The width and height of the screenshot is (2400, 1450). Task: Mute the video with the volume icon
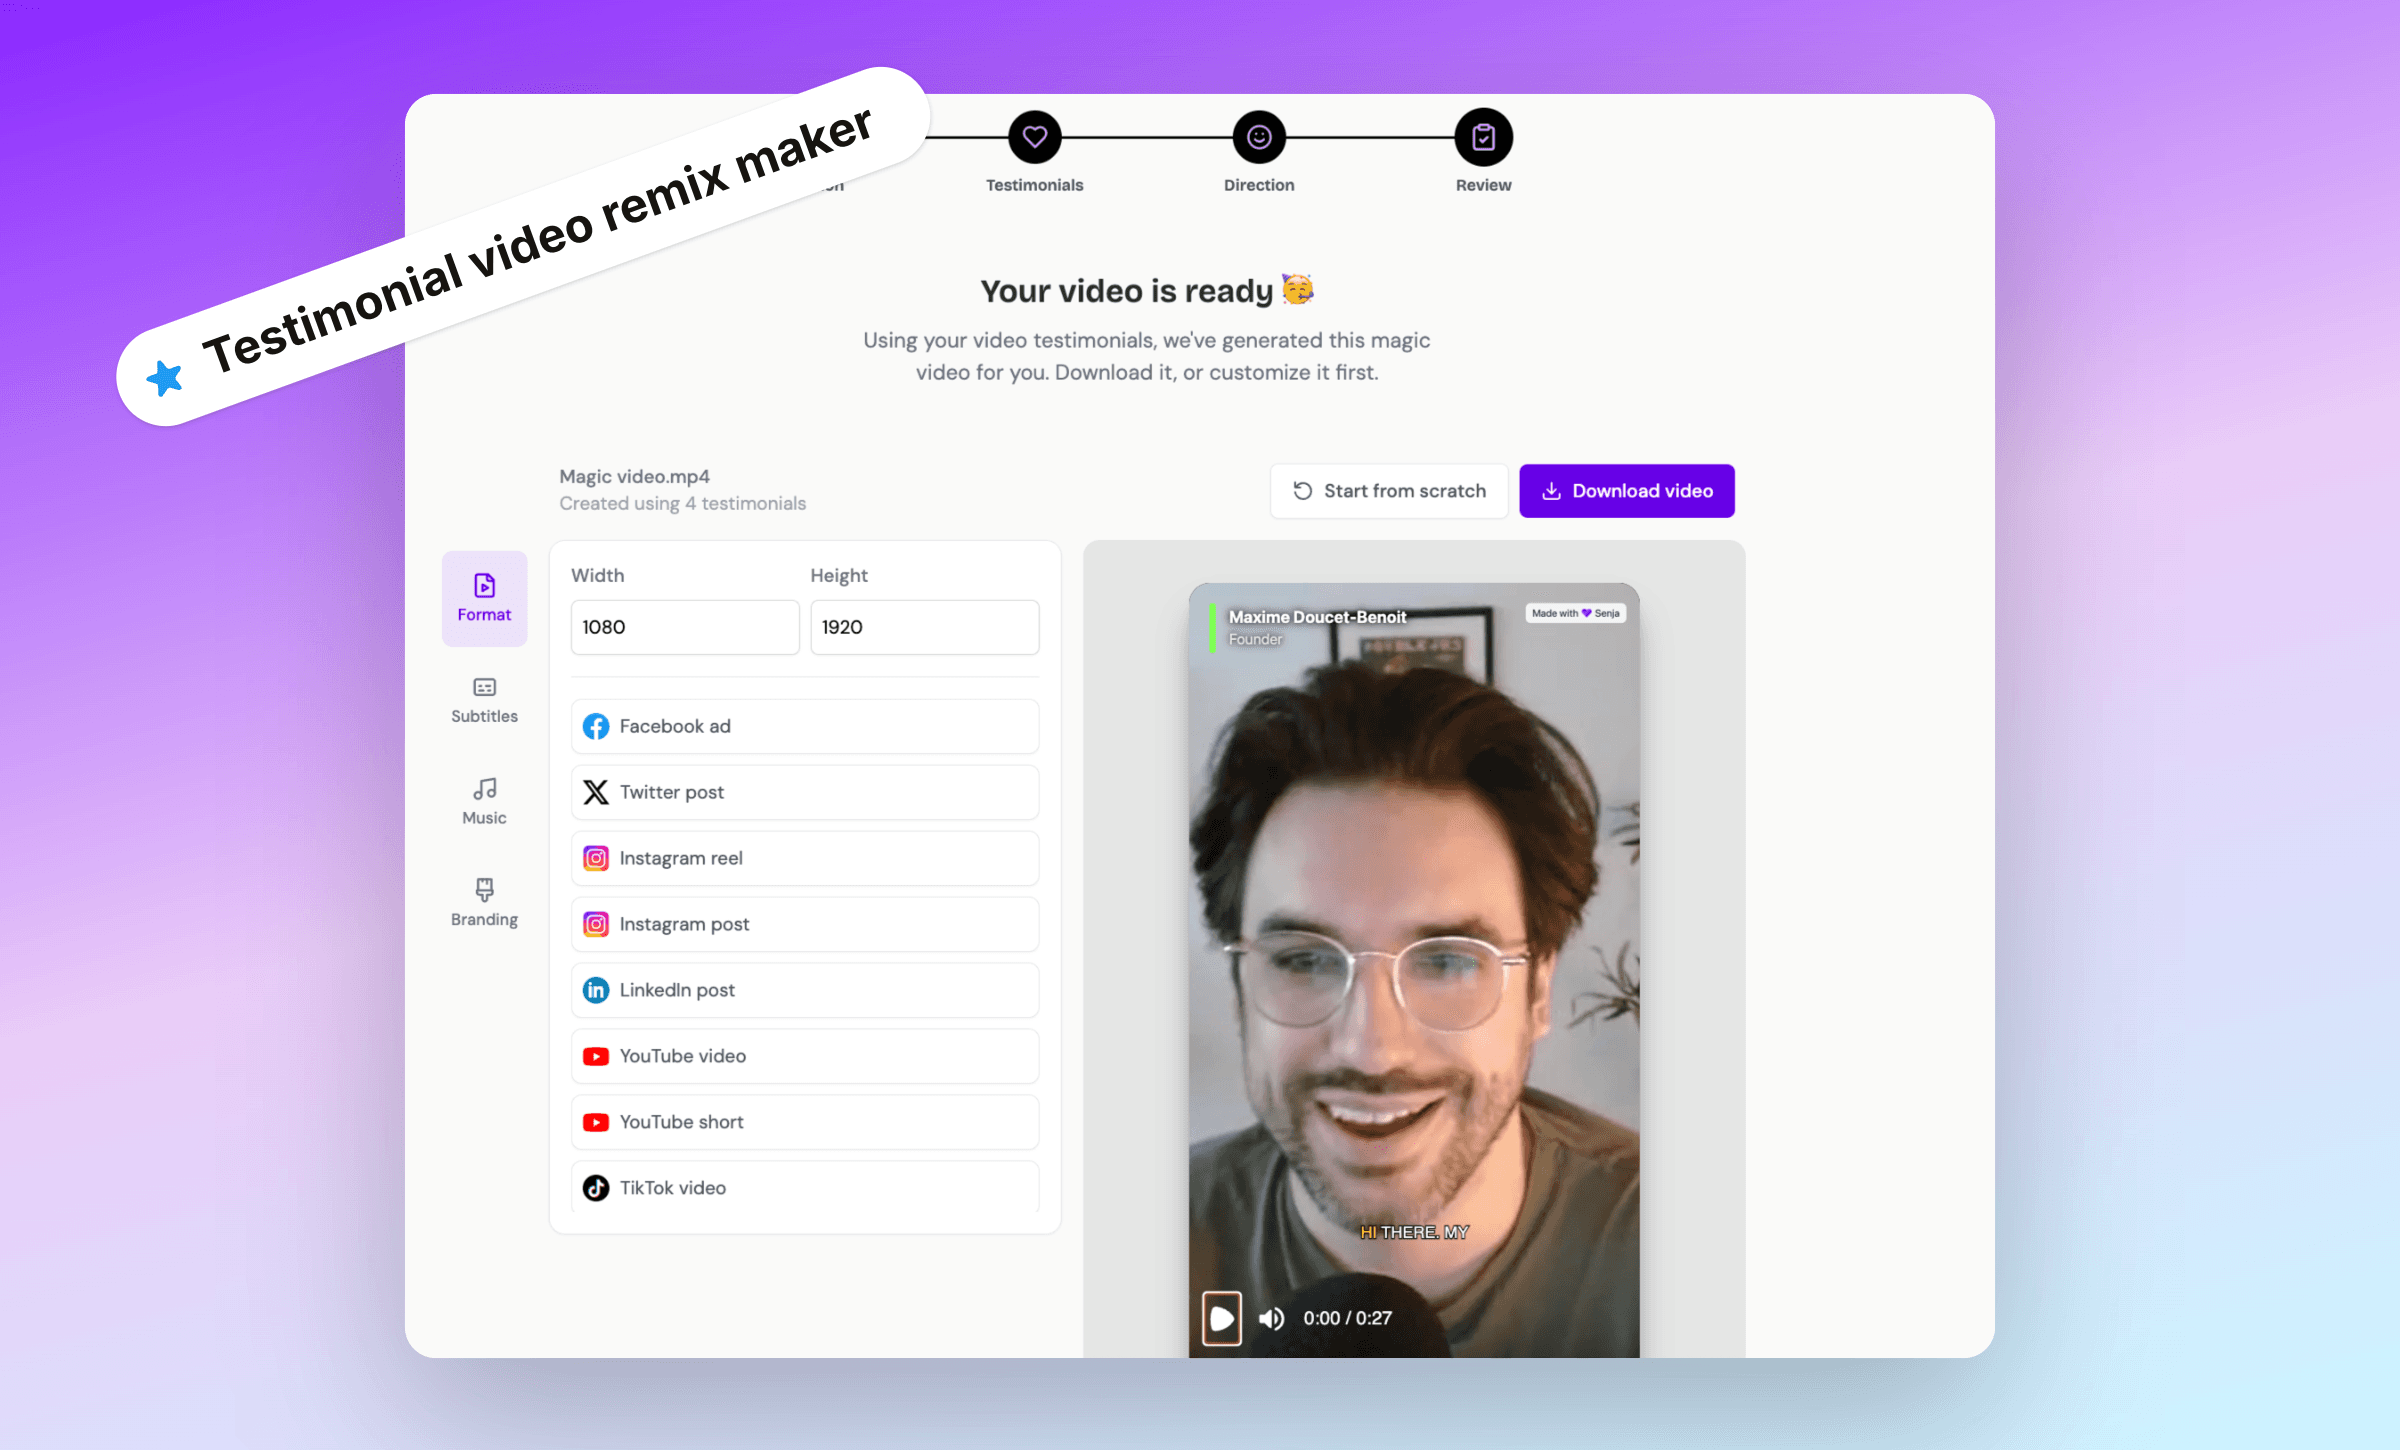[1272, 1318]
